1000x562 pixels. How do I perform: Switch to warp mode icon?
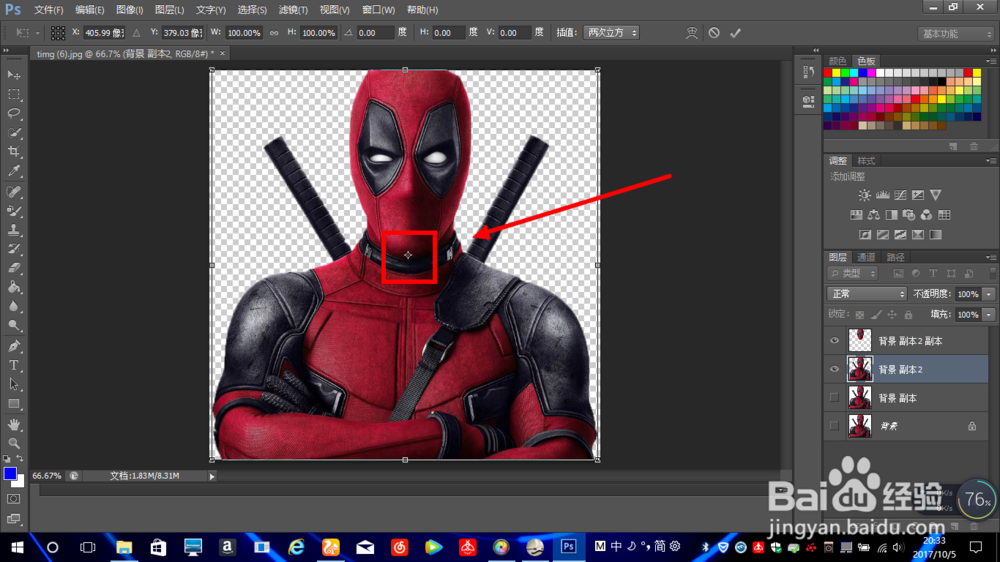click(691, 33)
